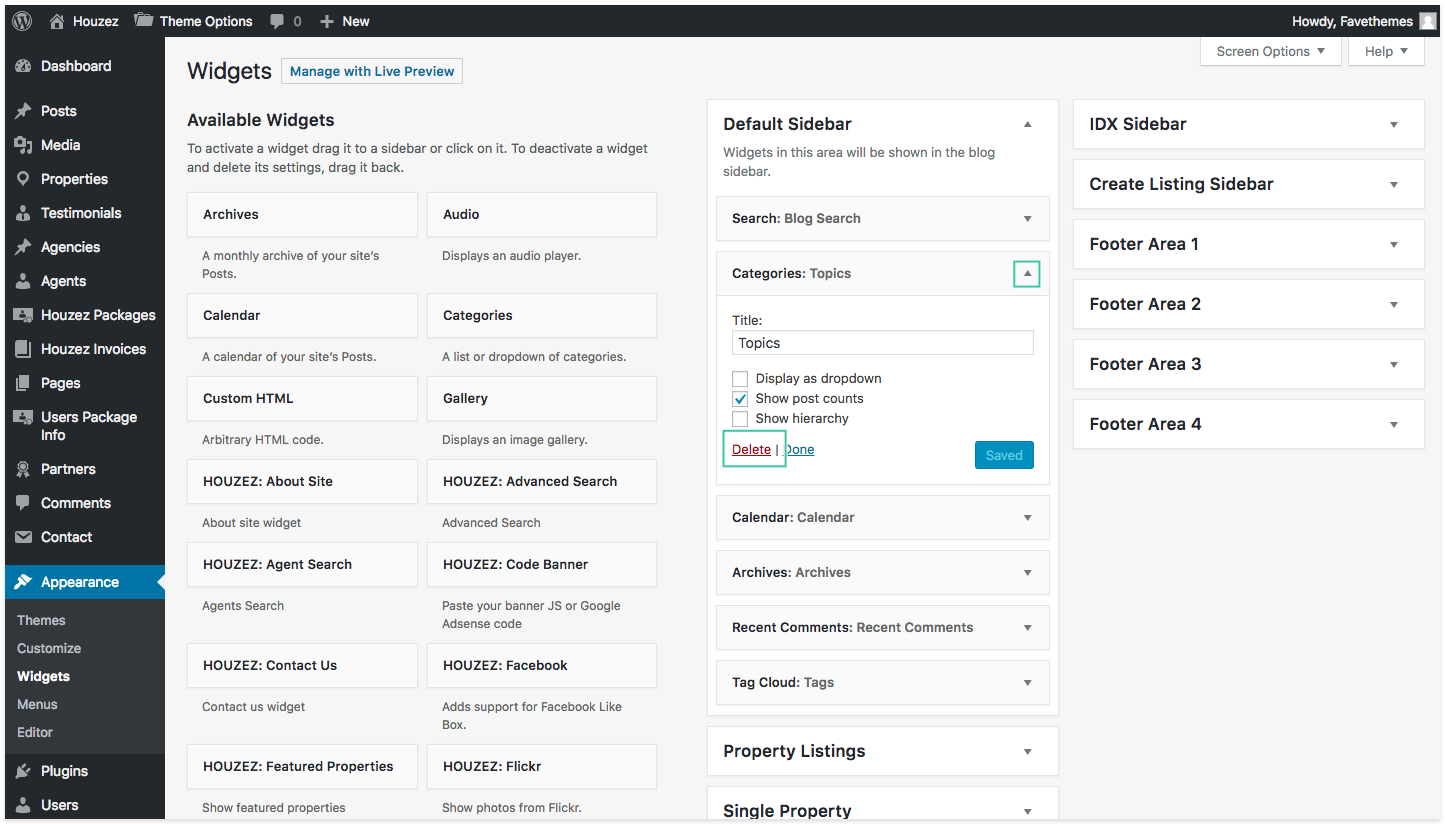Click the Houzez Packages icon
The image size is (1445, 824).
(23, 315)
